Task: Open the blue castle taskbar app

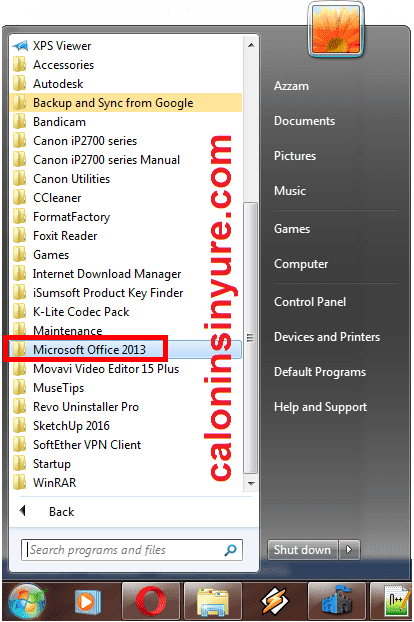Action: point(337,602)
